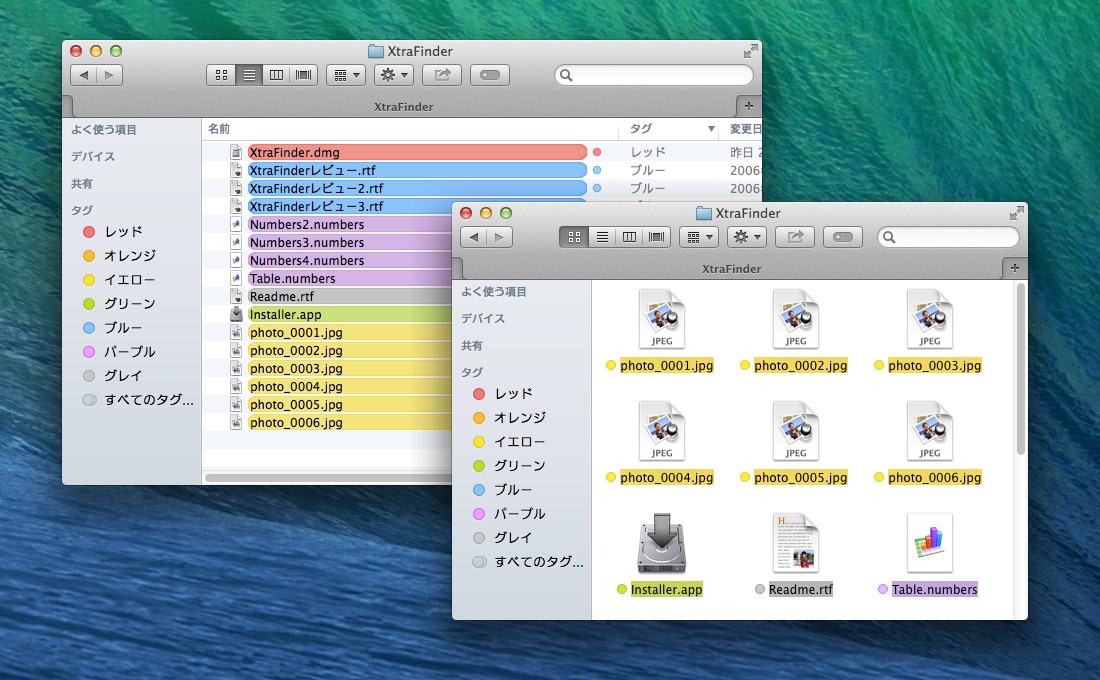
Task: Select Readme.rtf row in list view
Action: click(349, 296)
